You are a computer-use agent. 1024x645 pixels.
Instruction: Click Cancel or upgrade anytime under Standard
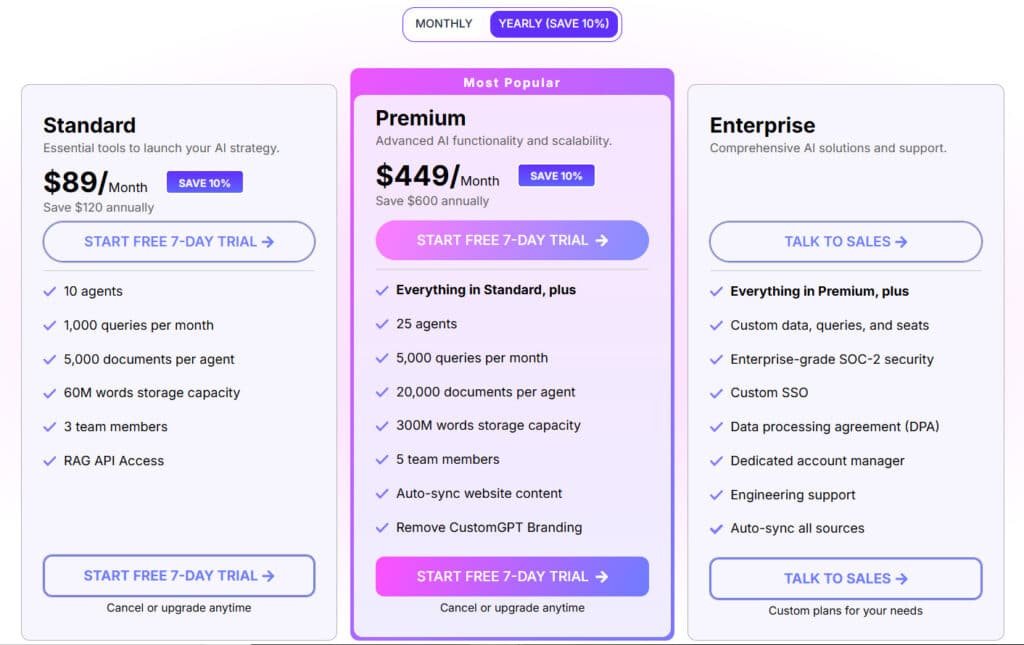point(178,607)
